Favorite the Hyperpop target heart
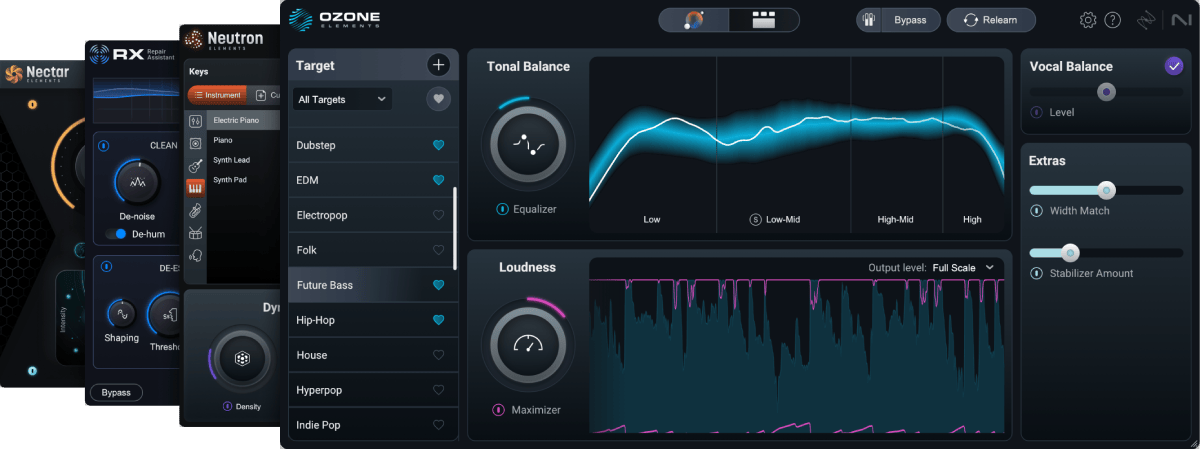The height and width of the screenshot is (449, 1200). (438, 391)
